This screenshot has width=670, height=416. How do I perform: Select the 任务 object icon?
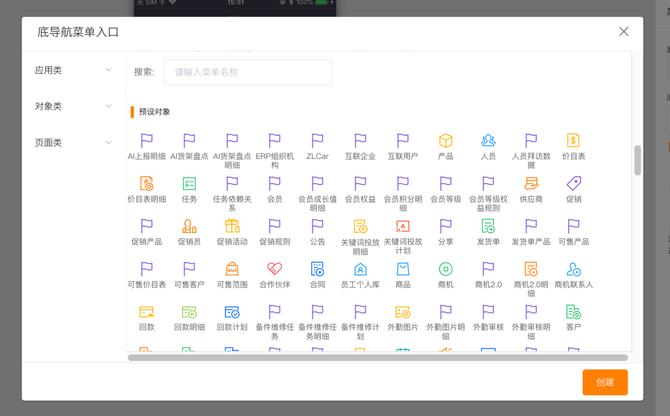[x=189, y=184]
